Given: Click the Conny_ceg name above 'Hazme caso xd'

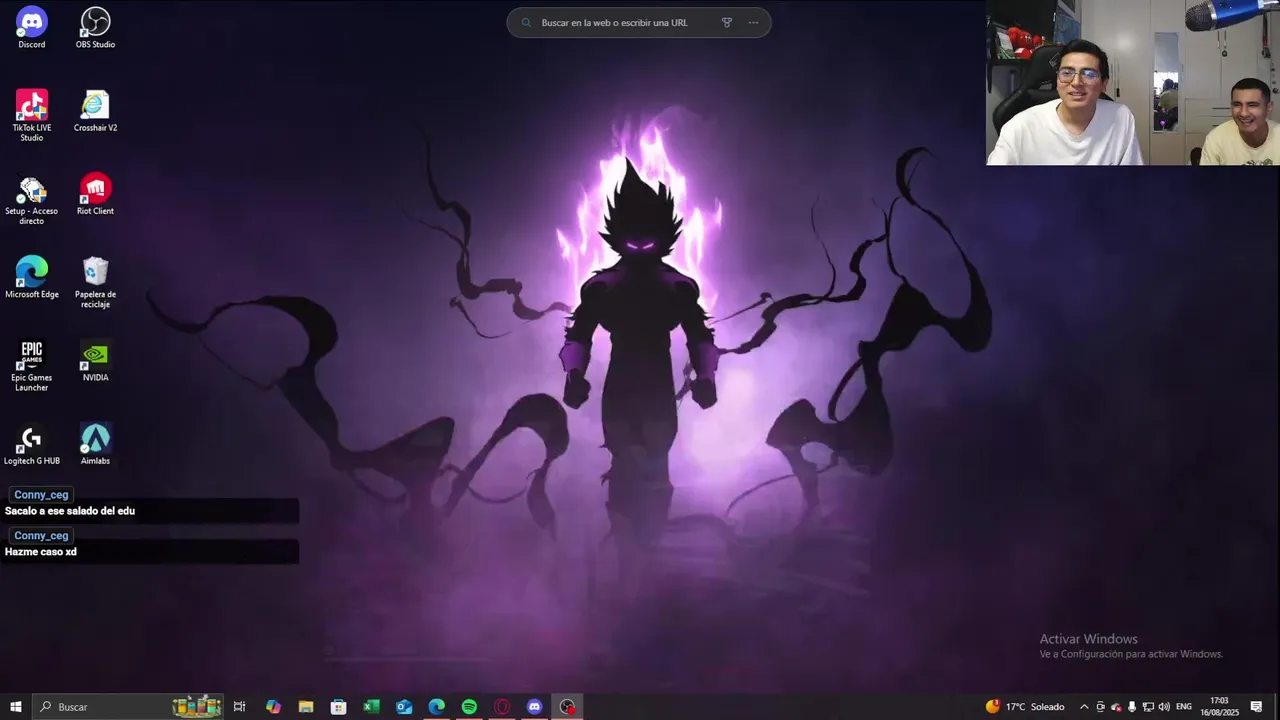Looking at the screenshot, I should tap(41, 536).
